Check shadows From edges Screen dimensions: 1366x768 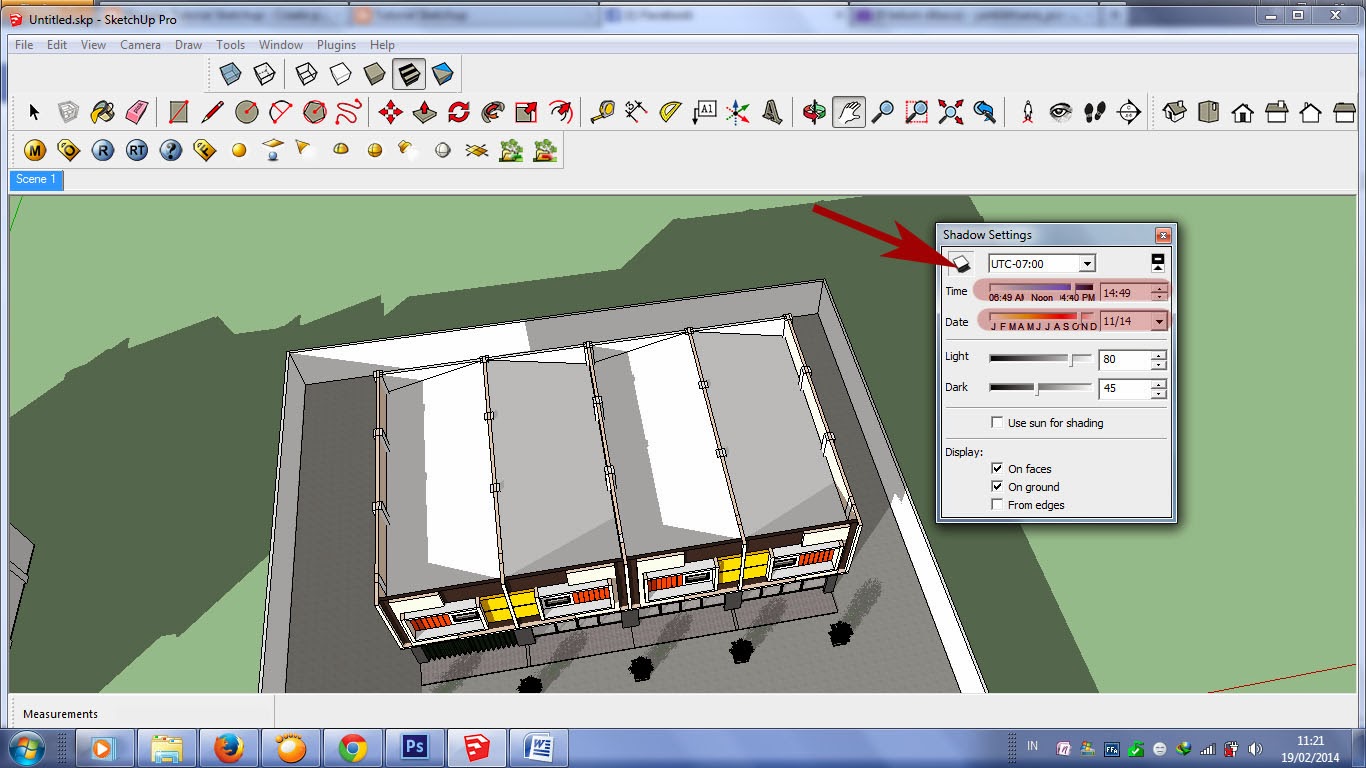coord(997,505)
